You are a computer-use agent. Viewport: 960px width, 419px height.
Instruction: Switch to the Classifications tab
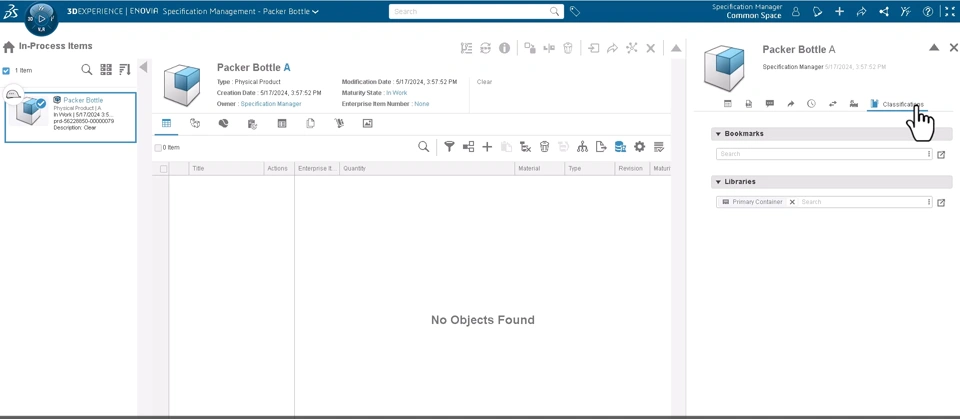pos(897,104)
